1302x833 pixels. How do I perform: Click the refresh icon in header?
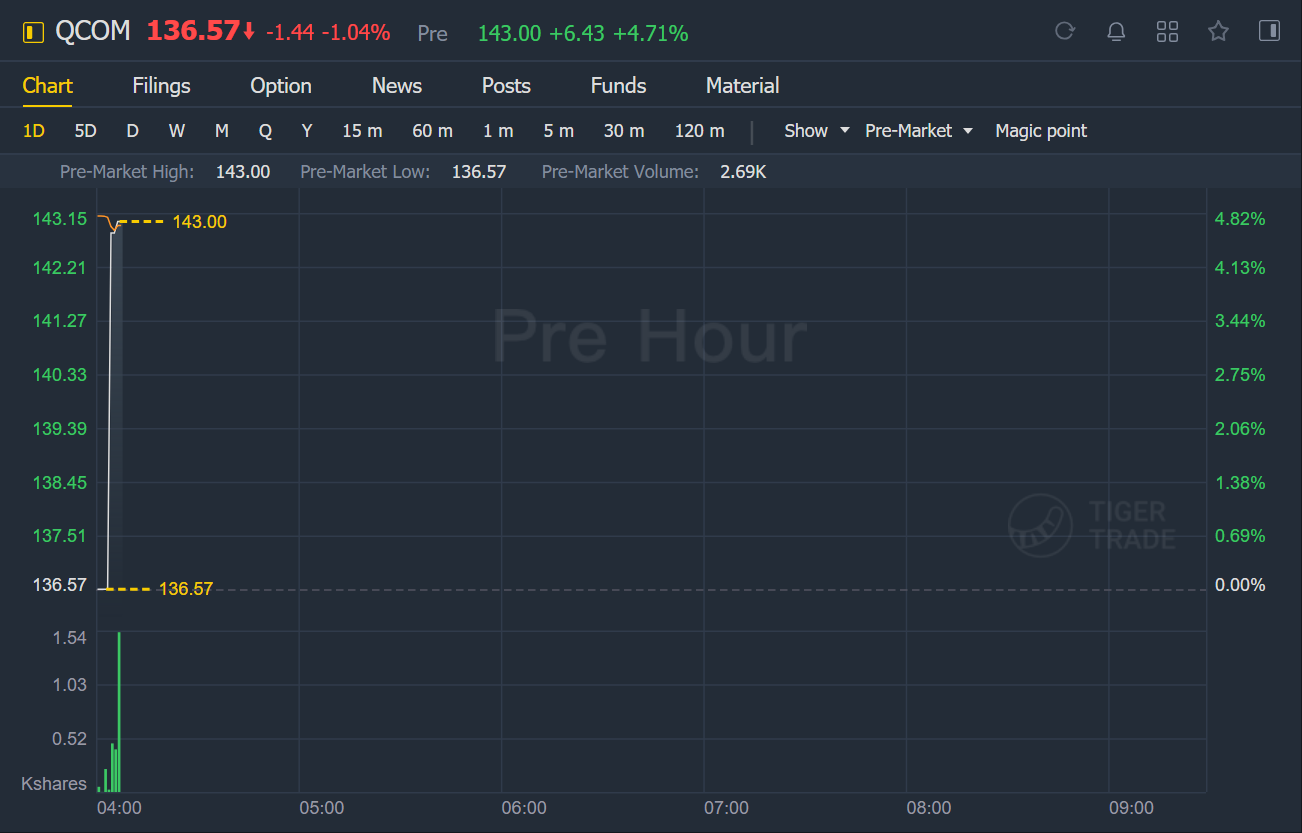coord(1065,31)
